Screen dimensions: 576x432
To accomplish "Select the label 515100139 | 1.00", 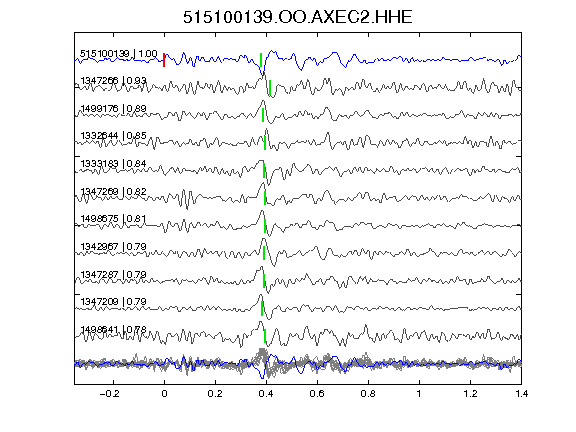I will (x=119, y=54).
